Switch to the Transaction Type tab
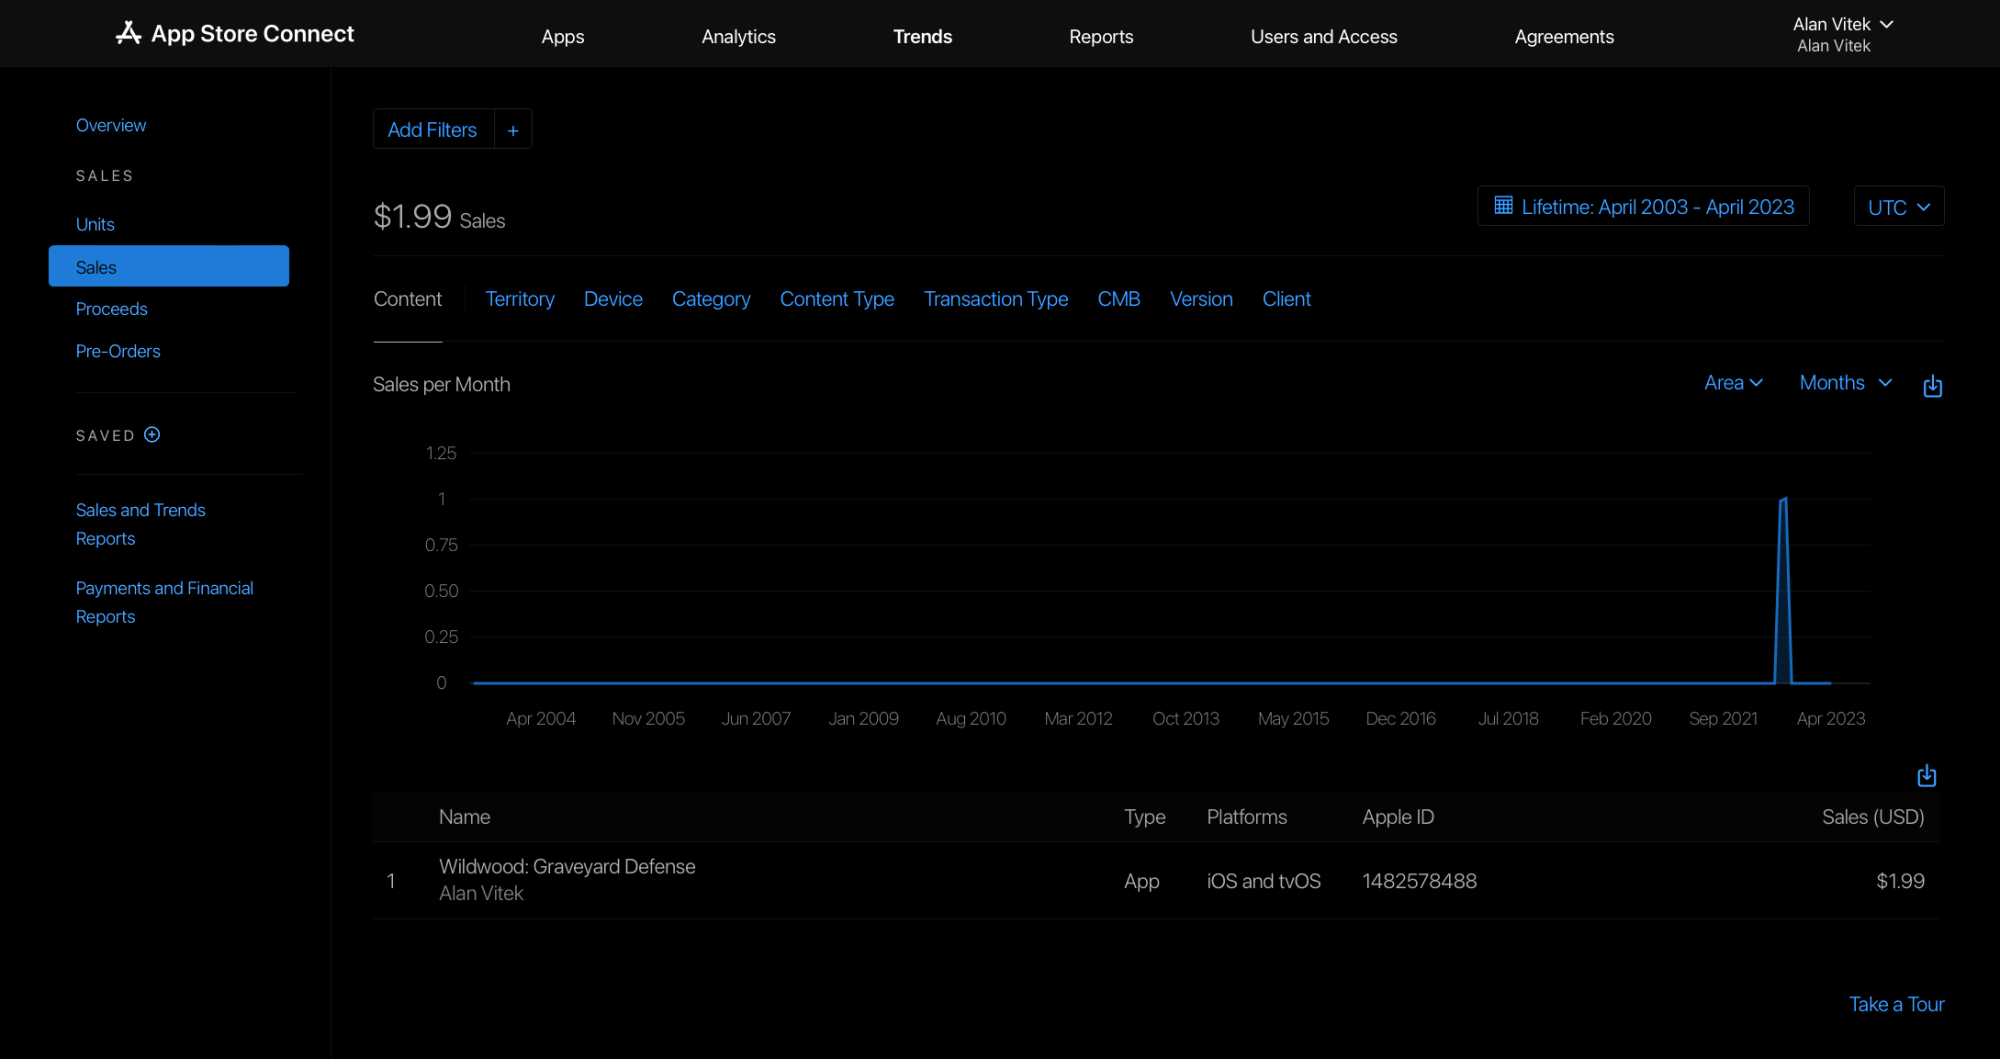 (x=996, y=299)
